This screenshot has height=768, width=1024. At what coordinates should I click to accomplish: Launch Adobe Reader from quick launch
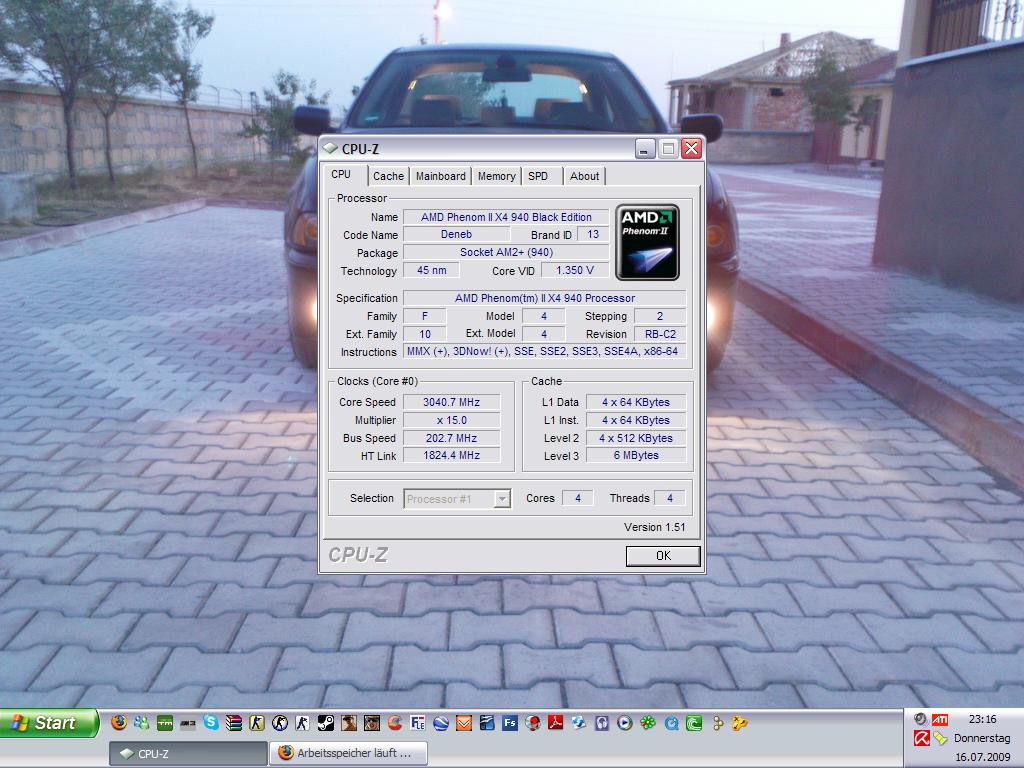click(555, 722)
